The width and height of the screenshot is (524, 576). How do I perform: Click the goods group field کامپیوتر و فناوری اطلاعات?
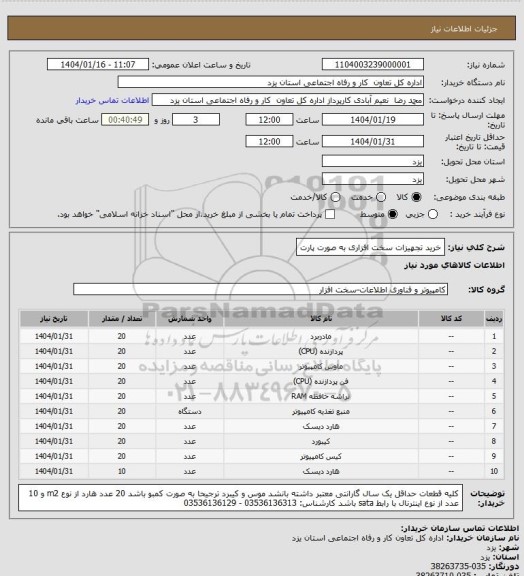[260, 289]
